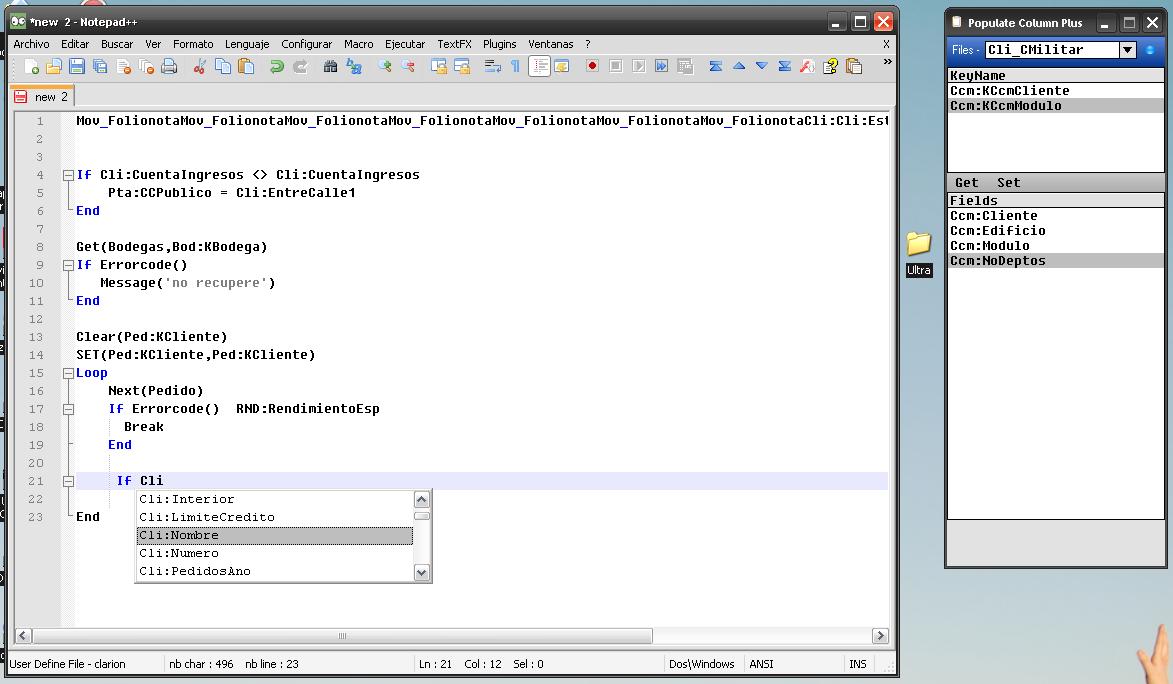Click the Open file folder icon

(53, 67)
